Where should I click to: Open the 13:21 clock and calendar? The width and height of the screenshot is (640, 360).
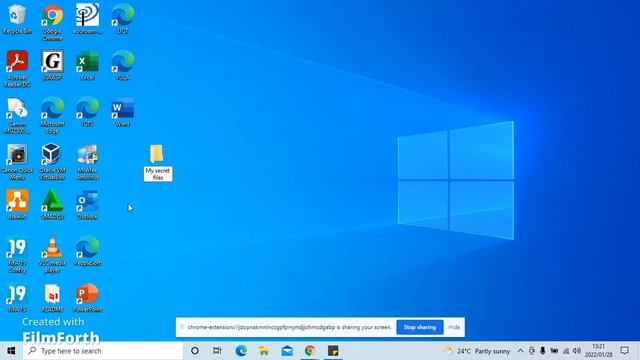(598, 351)
